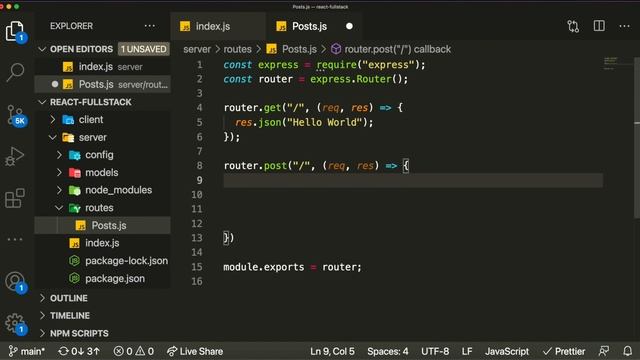Open Explorer views and more actions
The width and height of the screenshot is (640, 360).
coord(150,26)
